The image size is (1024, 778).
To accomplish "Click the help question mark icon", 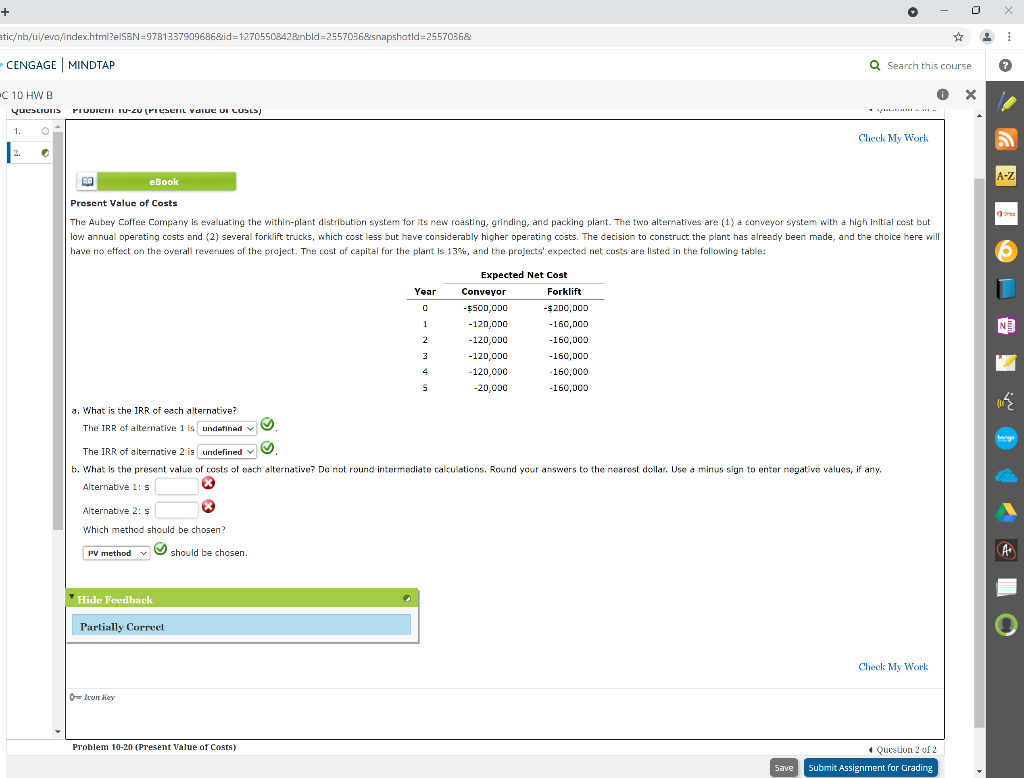I will tap(1005, 65).
